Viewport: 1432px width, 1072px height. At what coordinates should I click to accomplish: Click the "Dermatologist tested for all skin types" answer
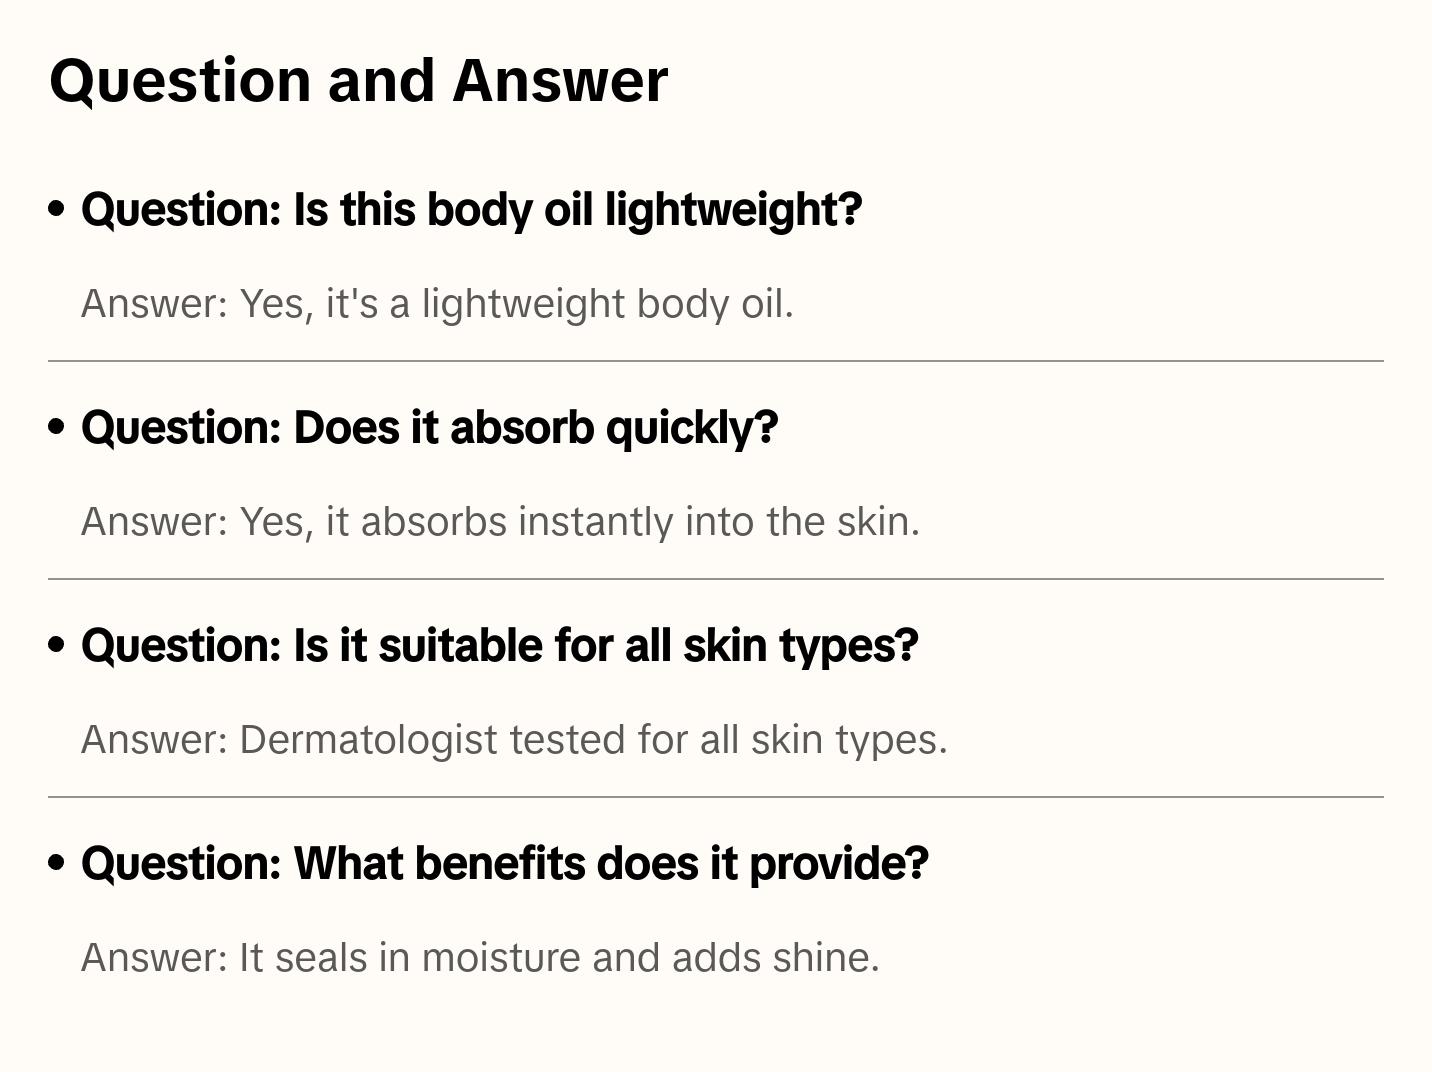click(514, 740)
